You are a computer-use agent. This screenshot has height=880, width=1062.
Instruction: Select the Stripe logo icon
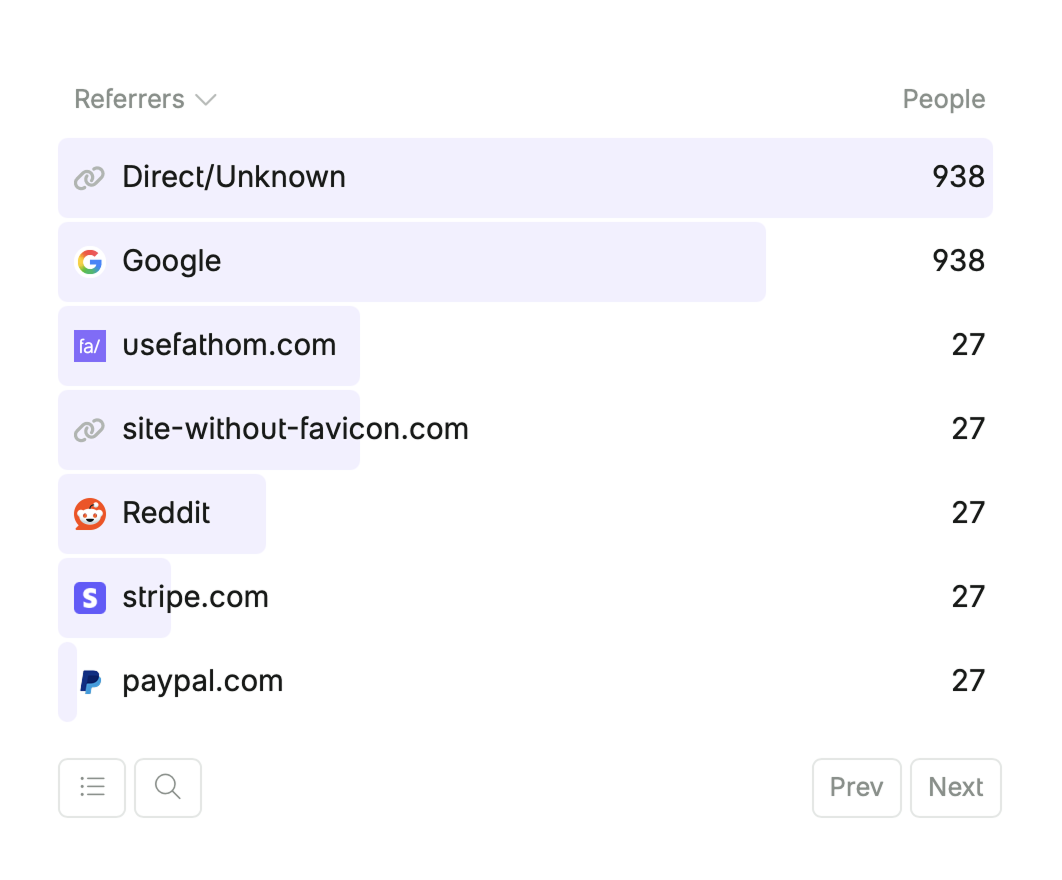pyautogui.click(x=88, y=598)
